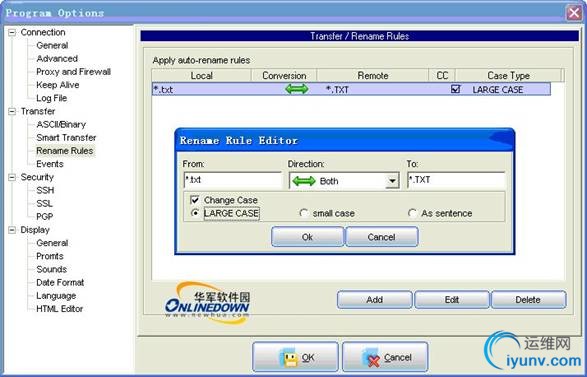This screenshot has width=587, height=377.
Task: Collapse the Security tree node
Action: point(12,177)
